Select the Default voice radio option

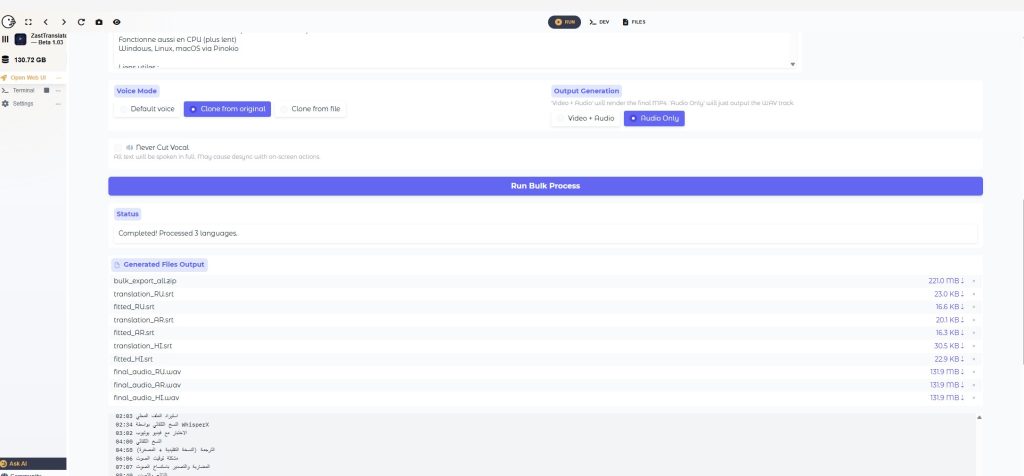tap(147, 109)
